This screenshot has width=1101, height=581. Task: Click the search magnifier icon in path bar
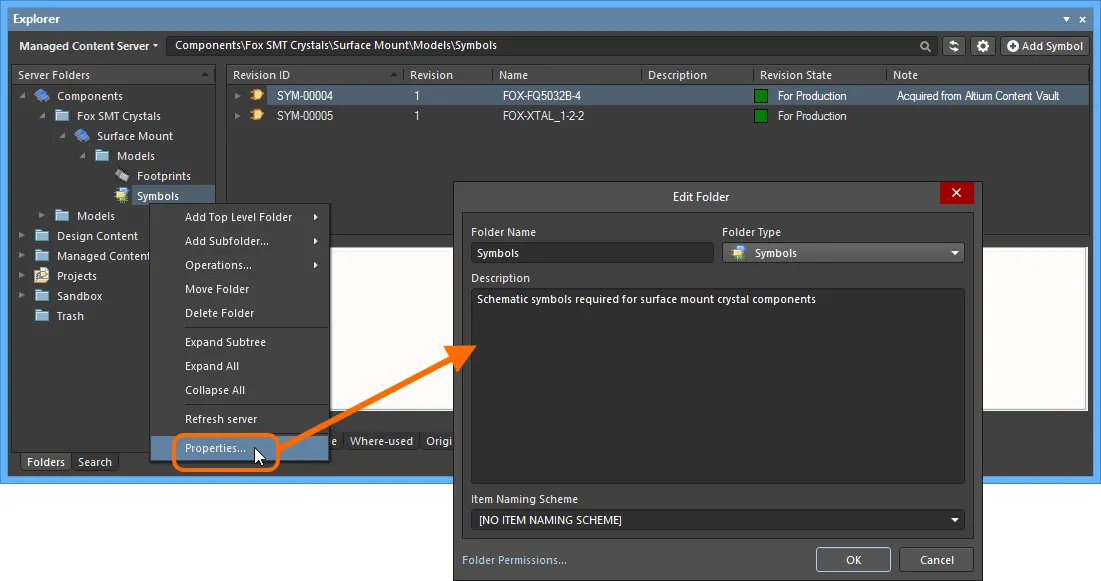[x=925, y=46]
